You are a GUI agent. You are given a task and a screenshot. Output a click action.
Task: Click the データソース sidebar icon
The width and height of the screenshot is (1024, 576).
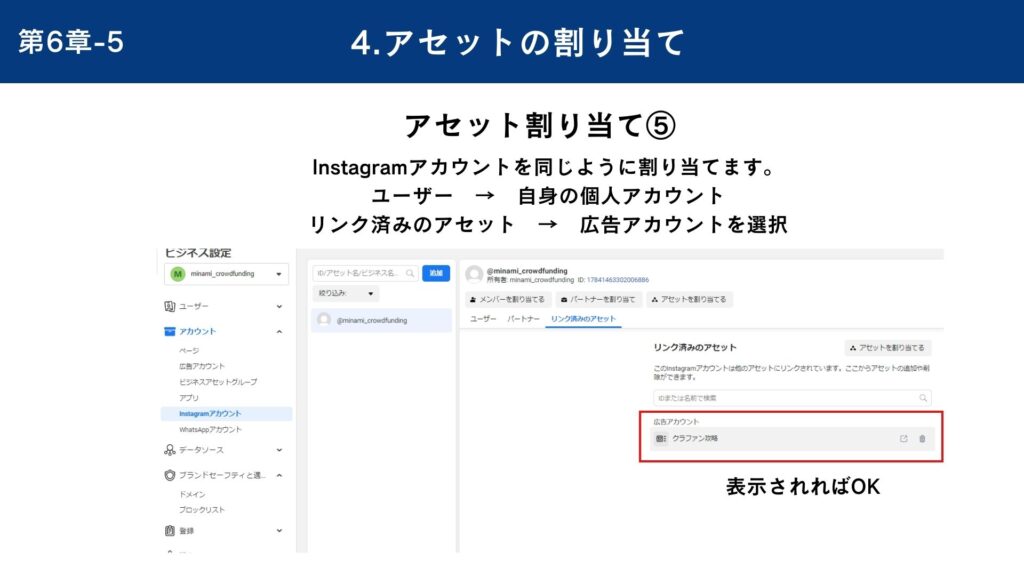pos(170,450)
